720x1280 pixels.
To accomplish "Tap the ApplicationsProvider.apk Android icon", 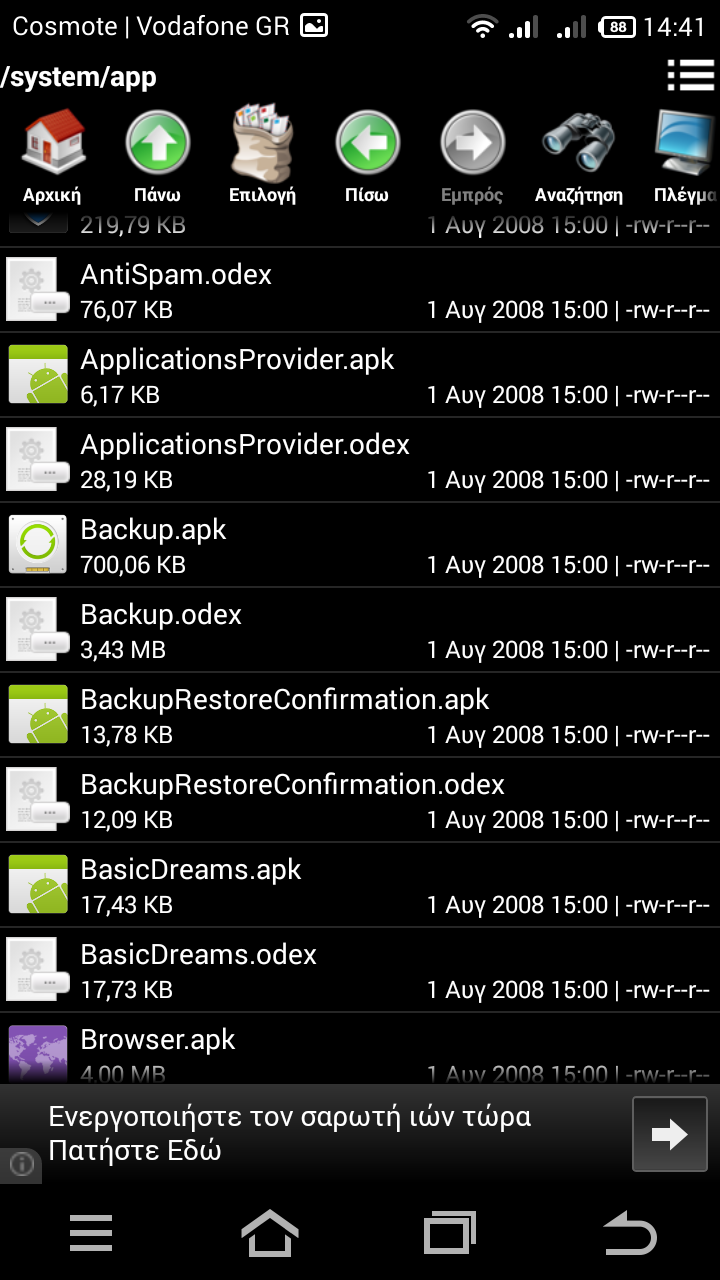I will [38, 375].
